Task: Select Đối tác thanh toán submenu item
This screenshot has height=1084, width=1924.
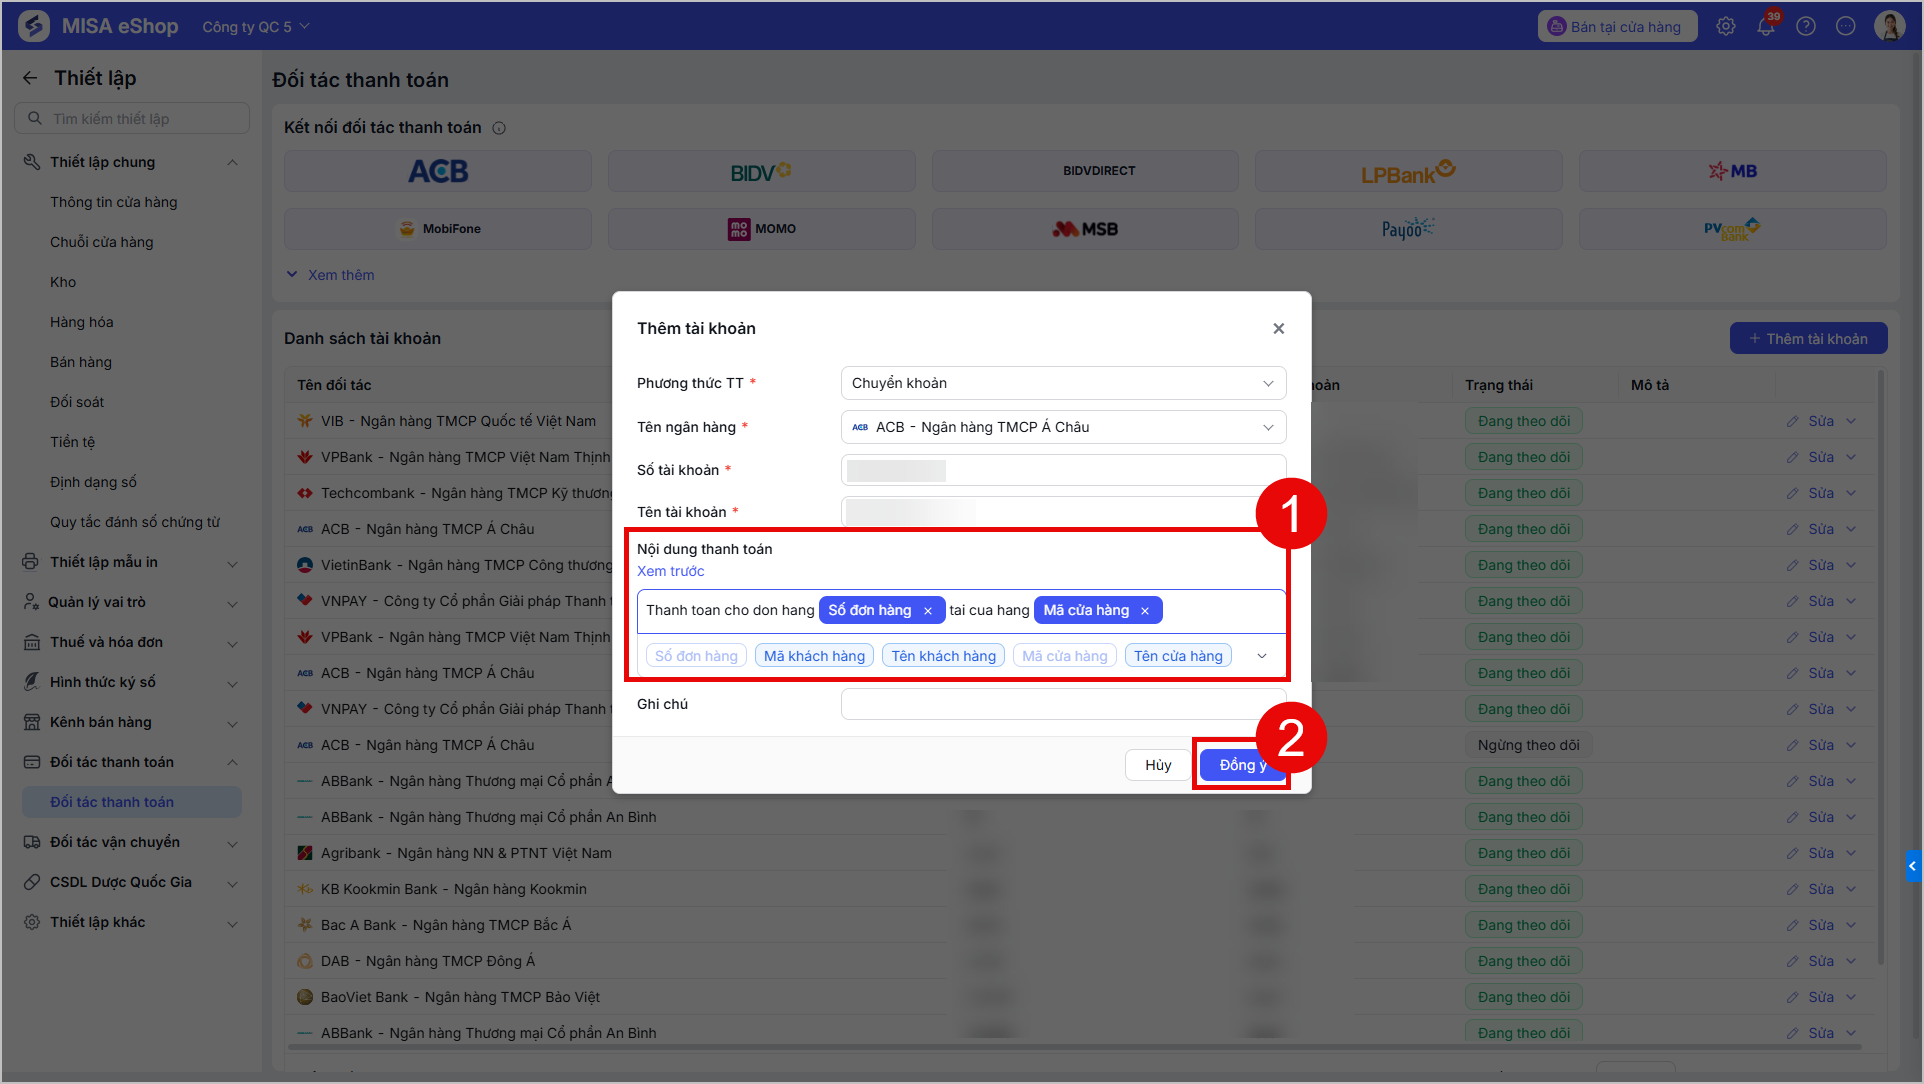Action: pyautogui.click(x=132, y=802)
